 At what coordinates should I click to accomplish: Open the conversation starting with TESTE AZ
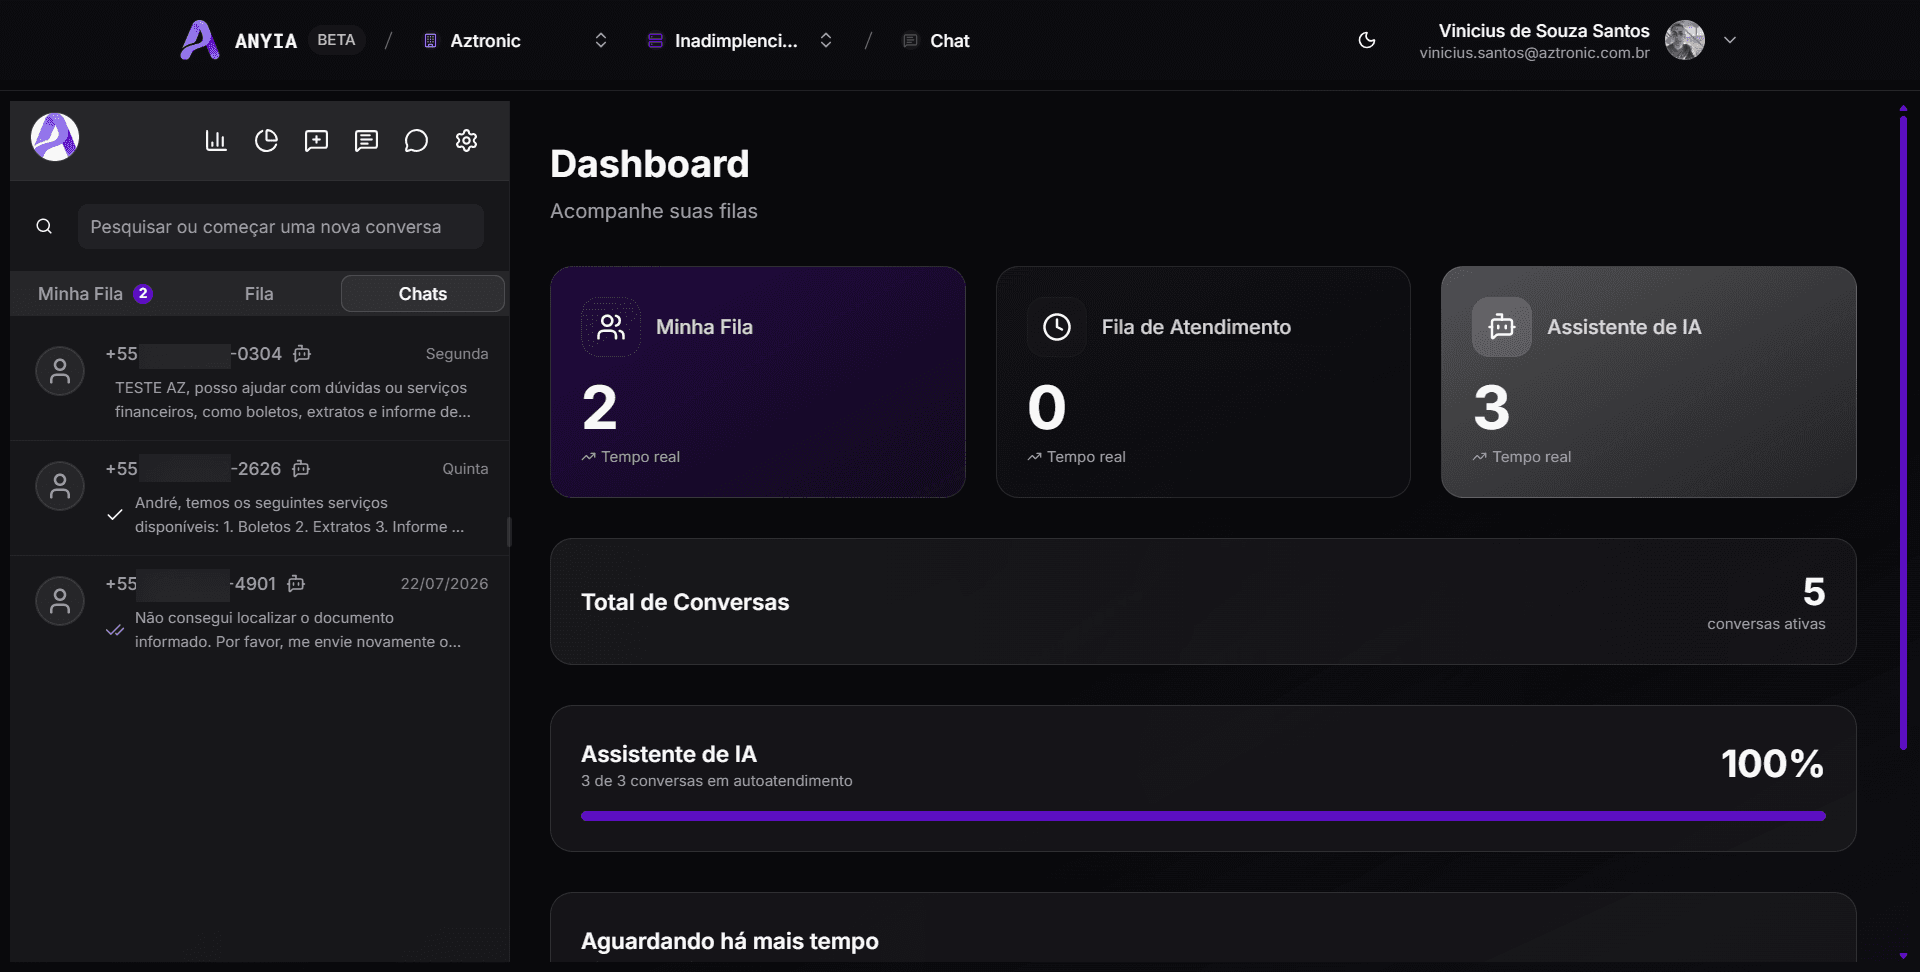point(260,383)
